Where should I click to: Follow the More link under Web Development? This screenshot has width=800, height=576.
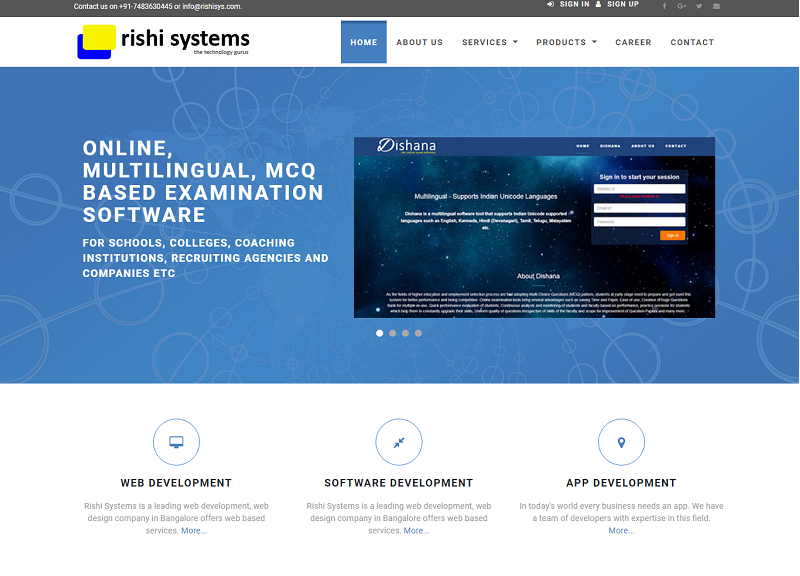click(194, 531)
